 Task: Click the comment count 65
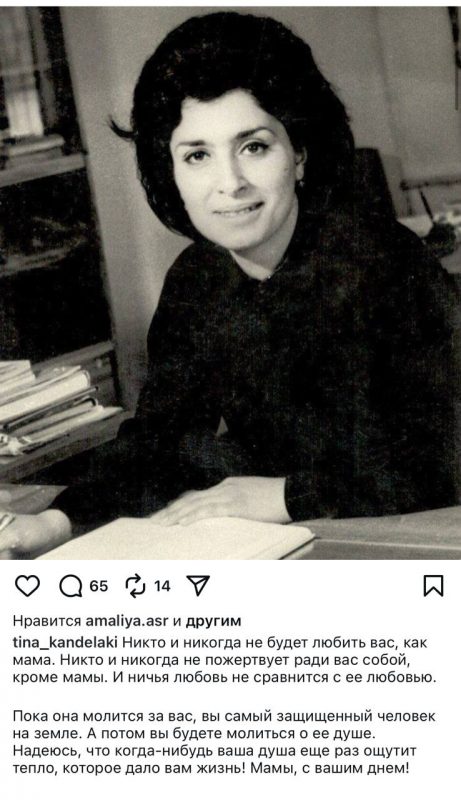pyautogui.click(x=99, y=586)
